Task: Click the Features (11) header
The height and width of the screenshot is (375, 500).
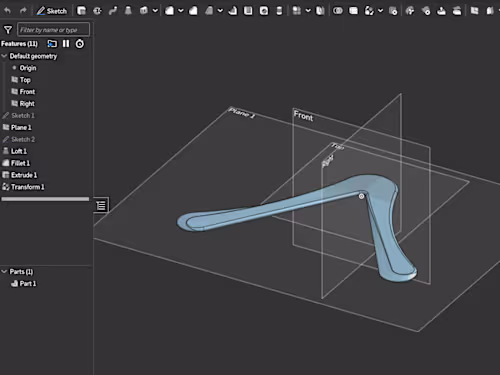Action: pos(19,44)
